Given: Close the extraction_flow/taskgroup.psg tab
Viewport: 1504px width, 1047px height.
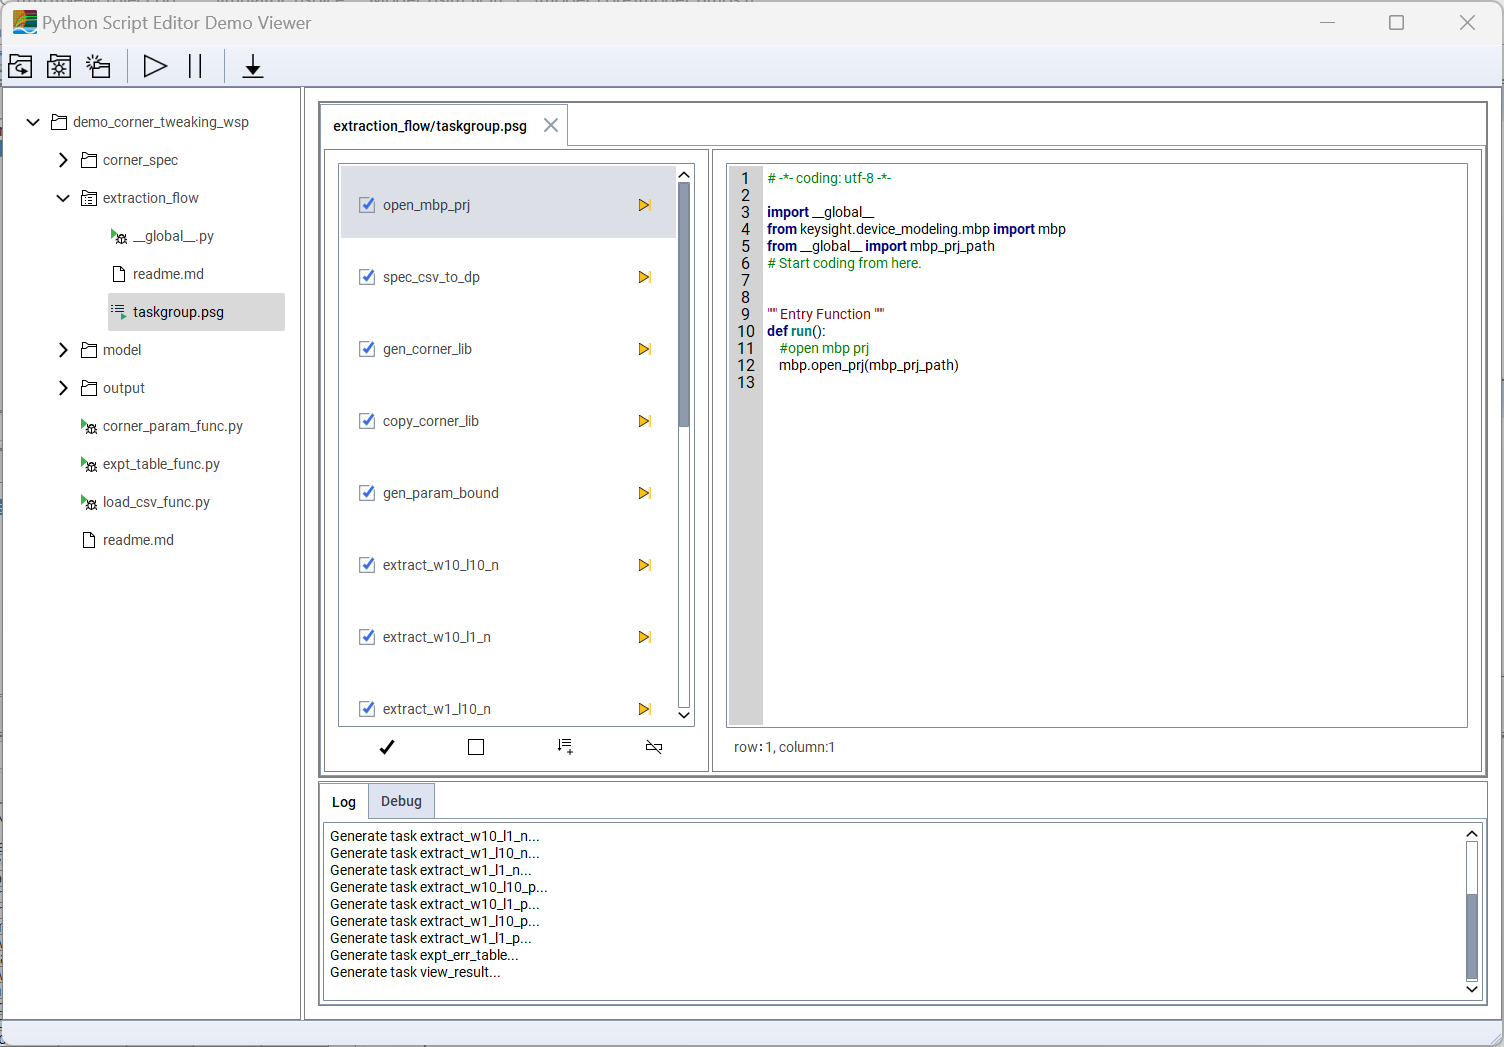Looking at the screenshot, I should [x=551, y=125].
